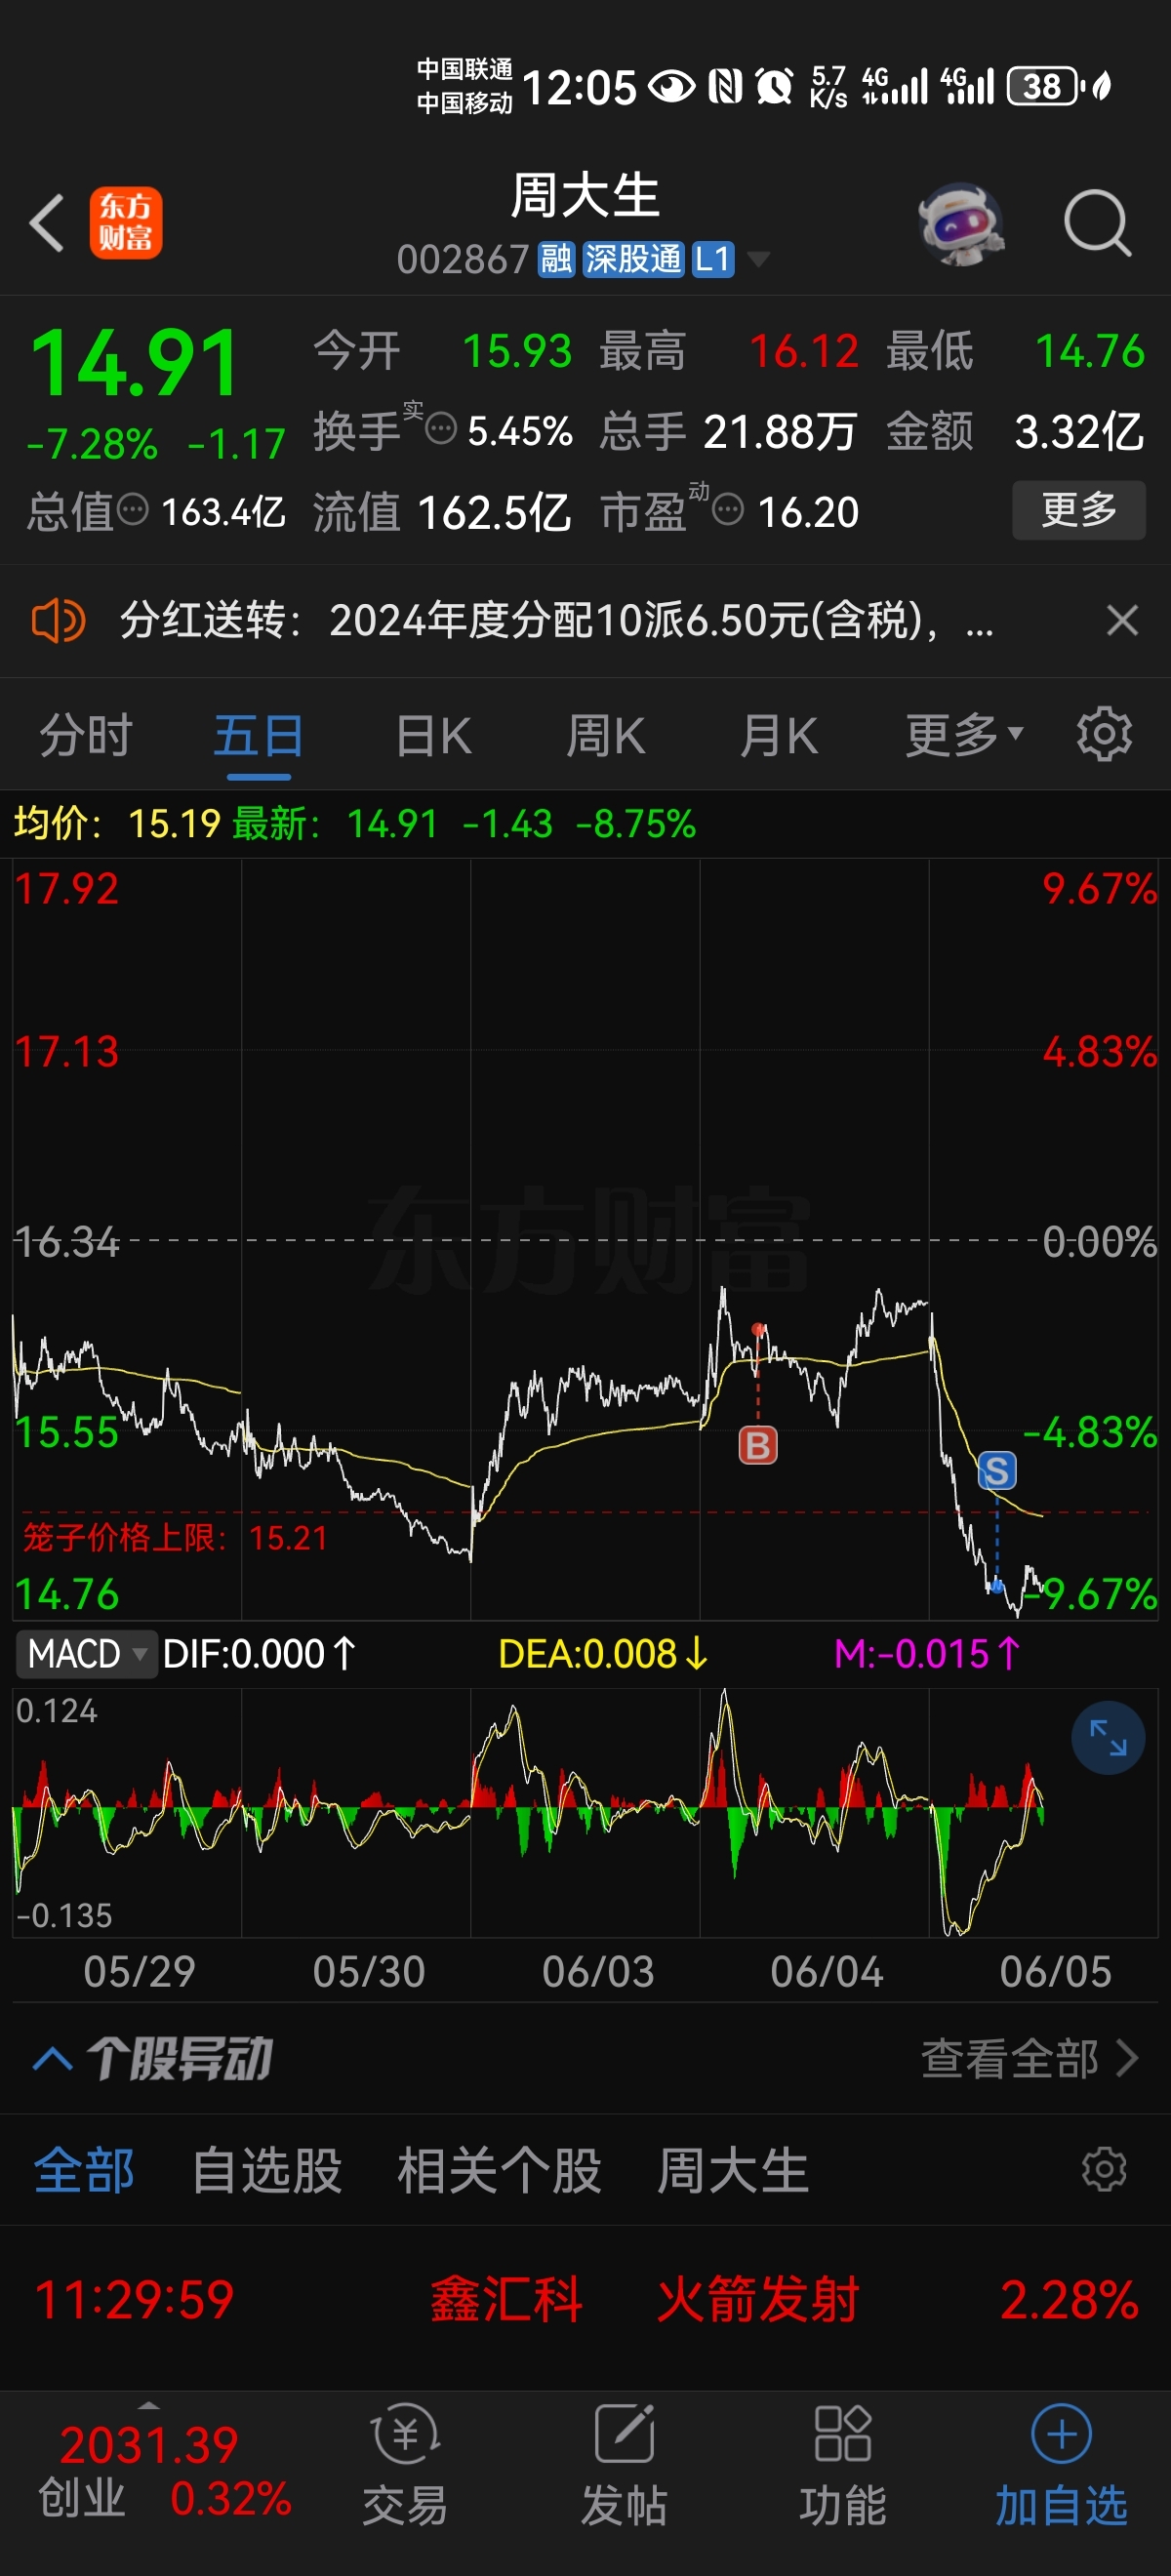Tap the 05/29 date label
The image size is (1171, 2576).
[x=139, y=1972]
